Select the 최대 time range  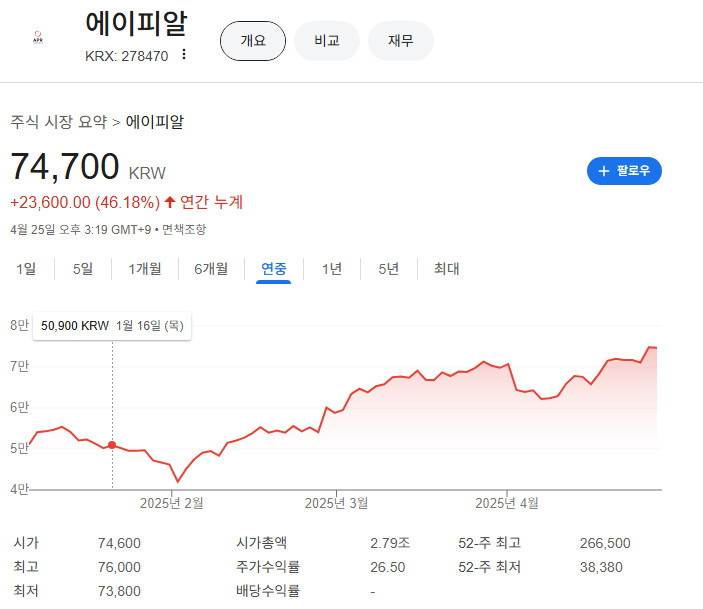(446, 268)
